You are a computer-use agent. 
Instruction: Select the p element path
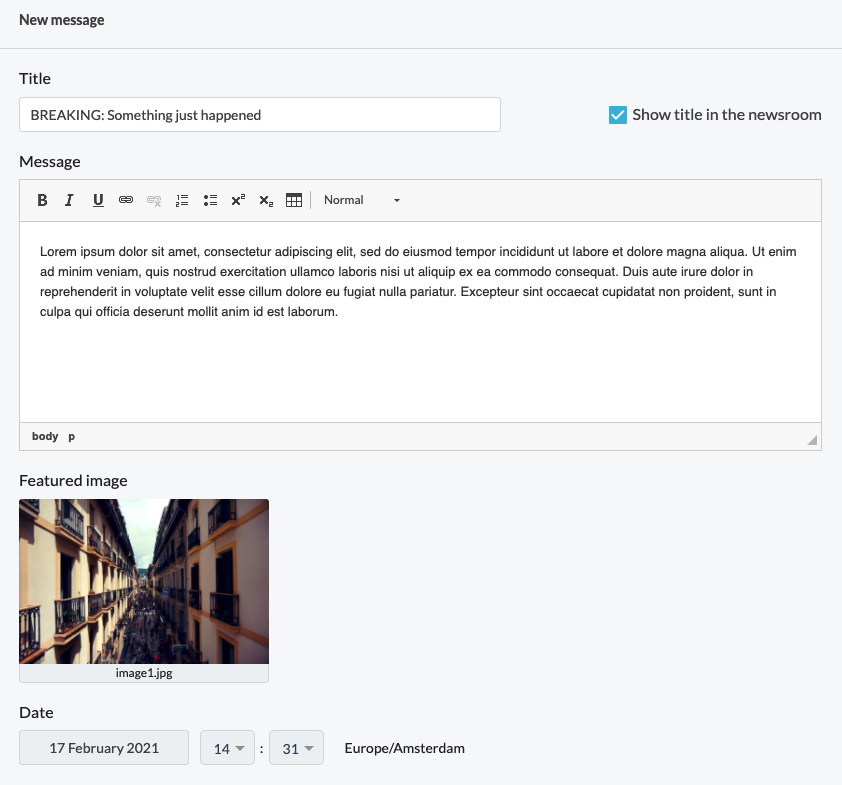(71, 437)
